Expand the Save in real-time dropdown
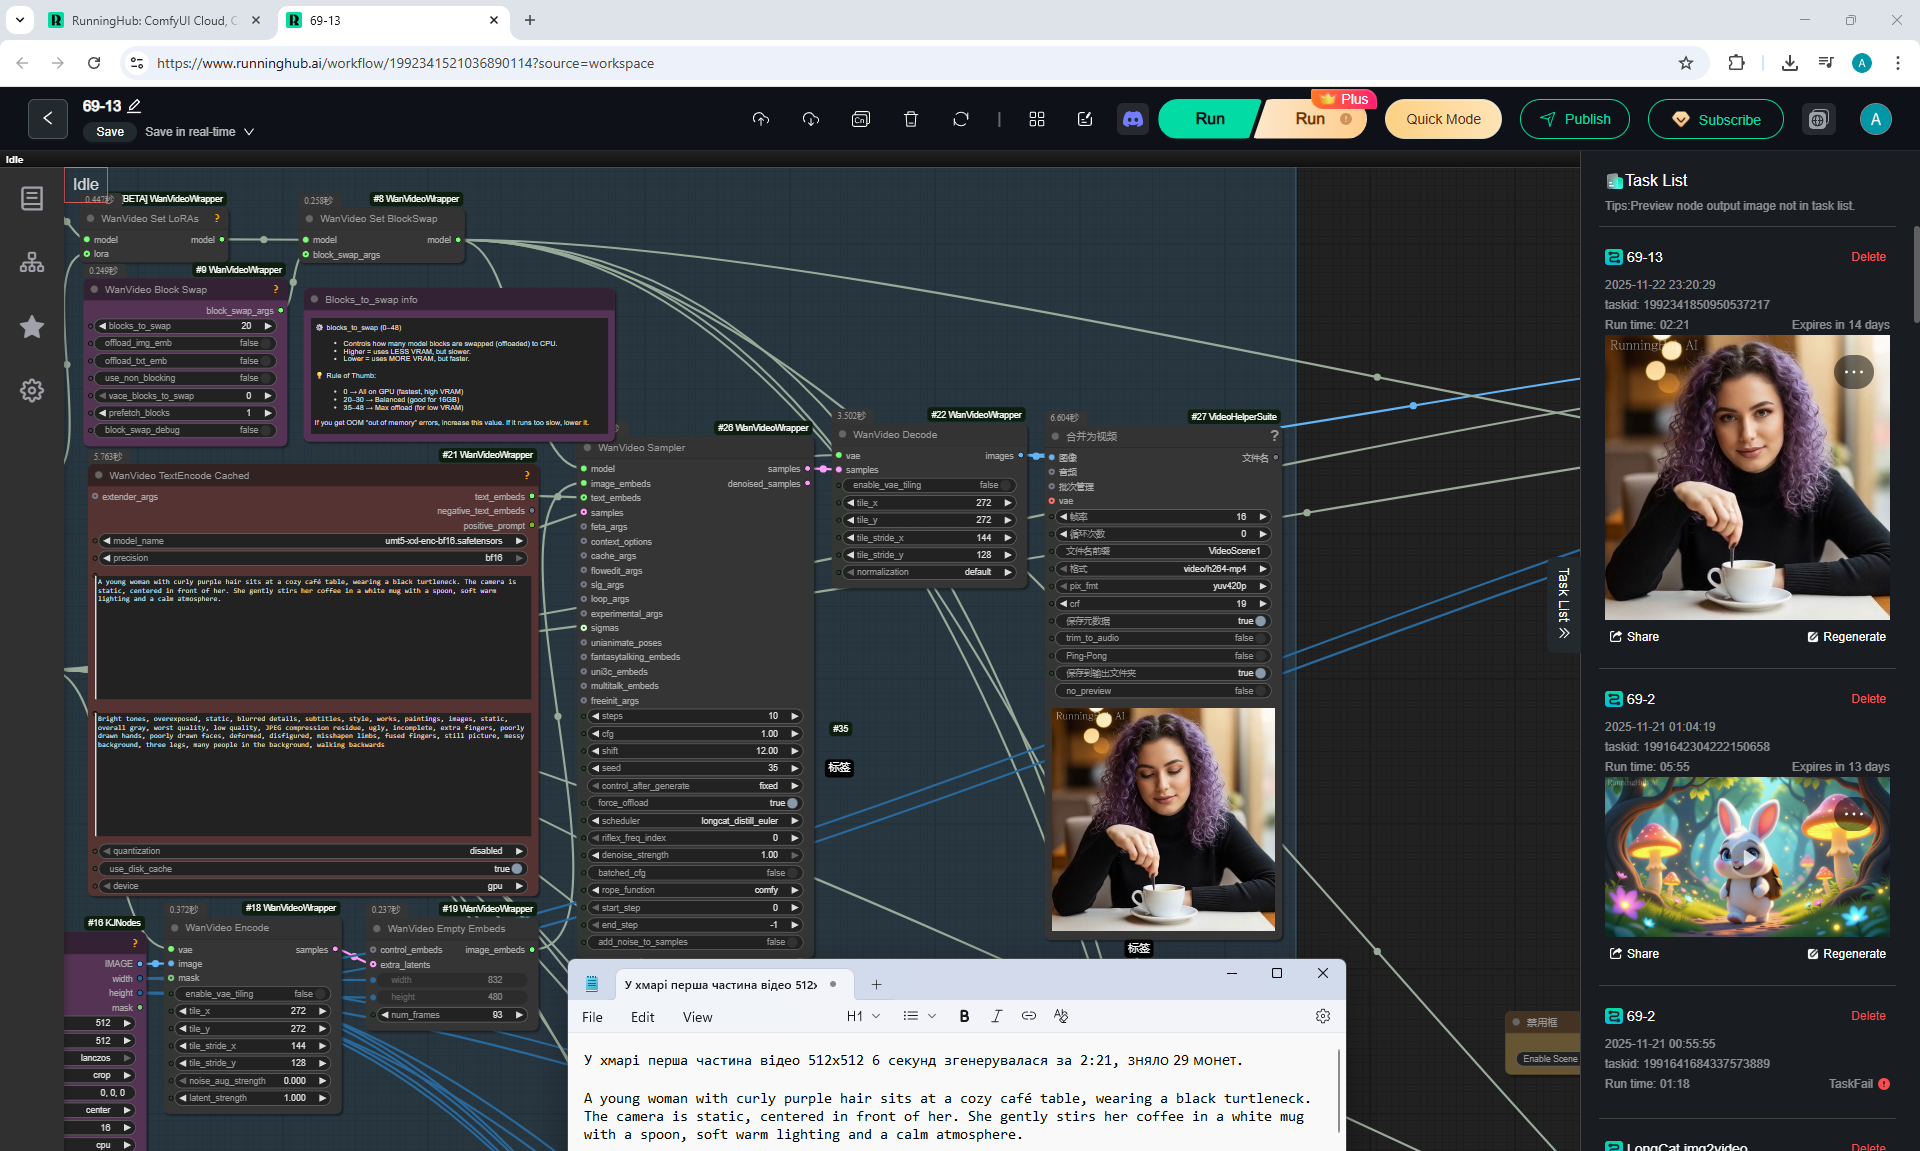Screen dimensions: 1920x1151 [x=249, y=132]
